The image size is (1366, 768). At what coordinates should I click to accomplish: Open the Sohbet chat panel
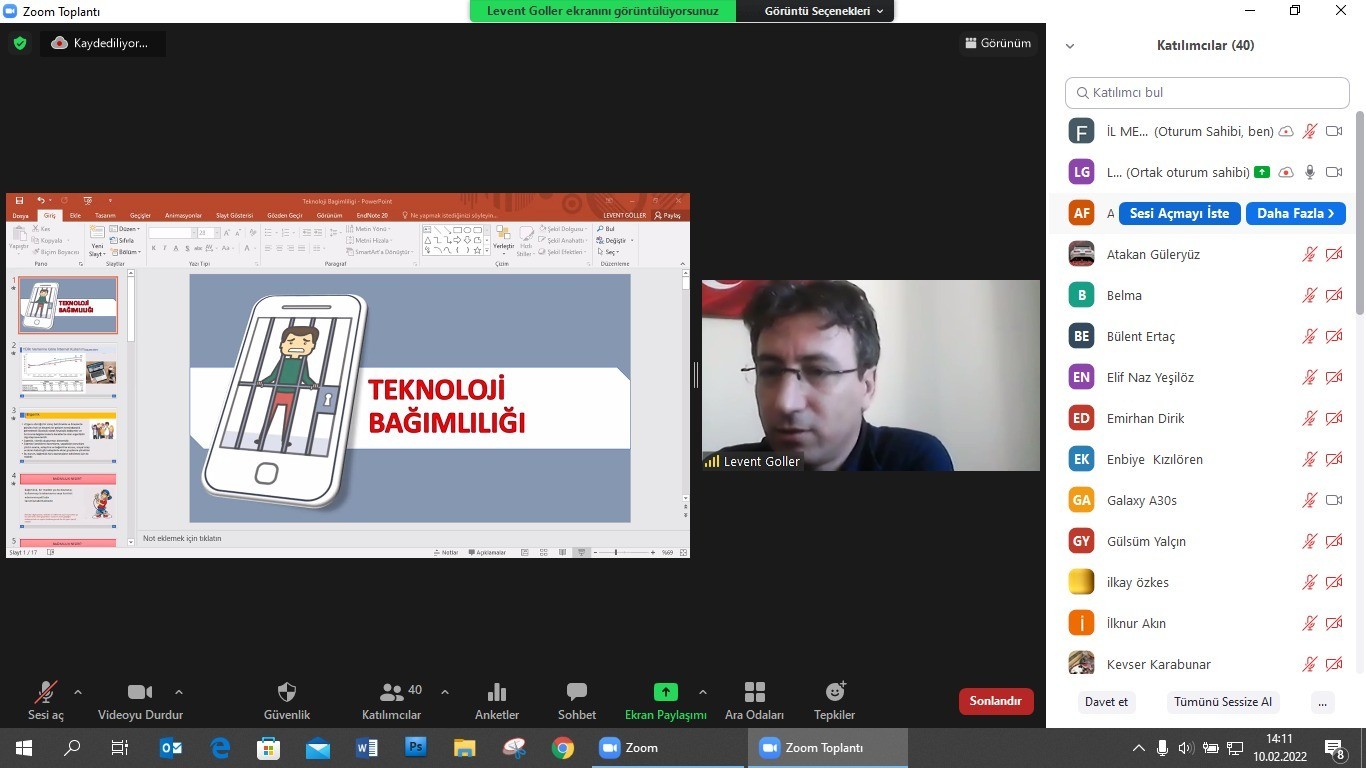576,693
